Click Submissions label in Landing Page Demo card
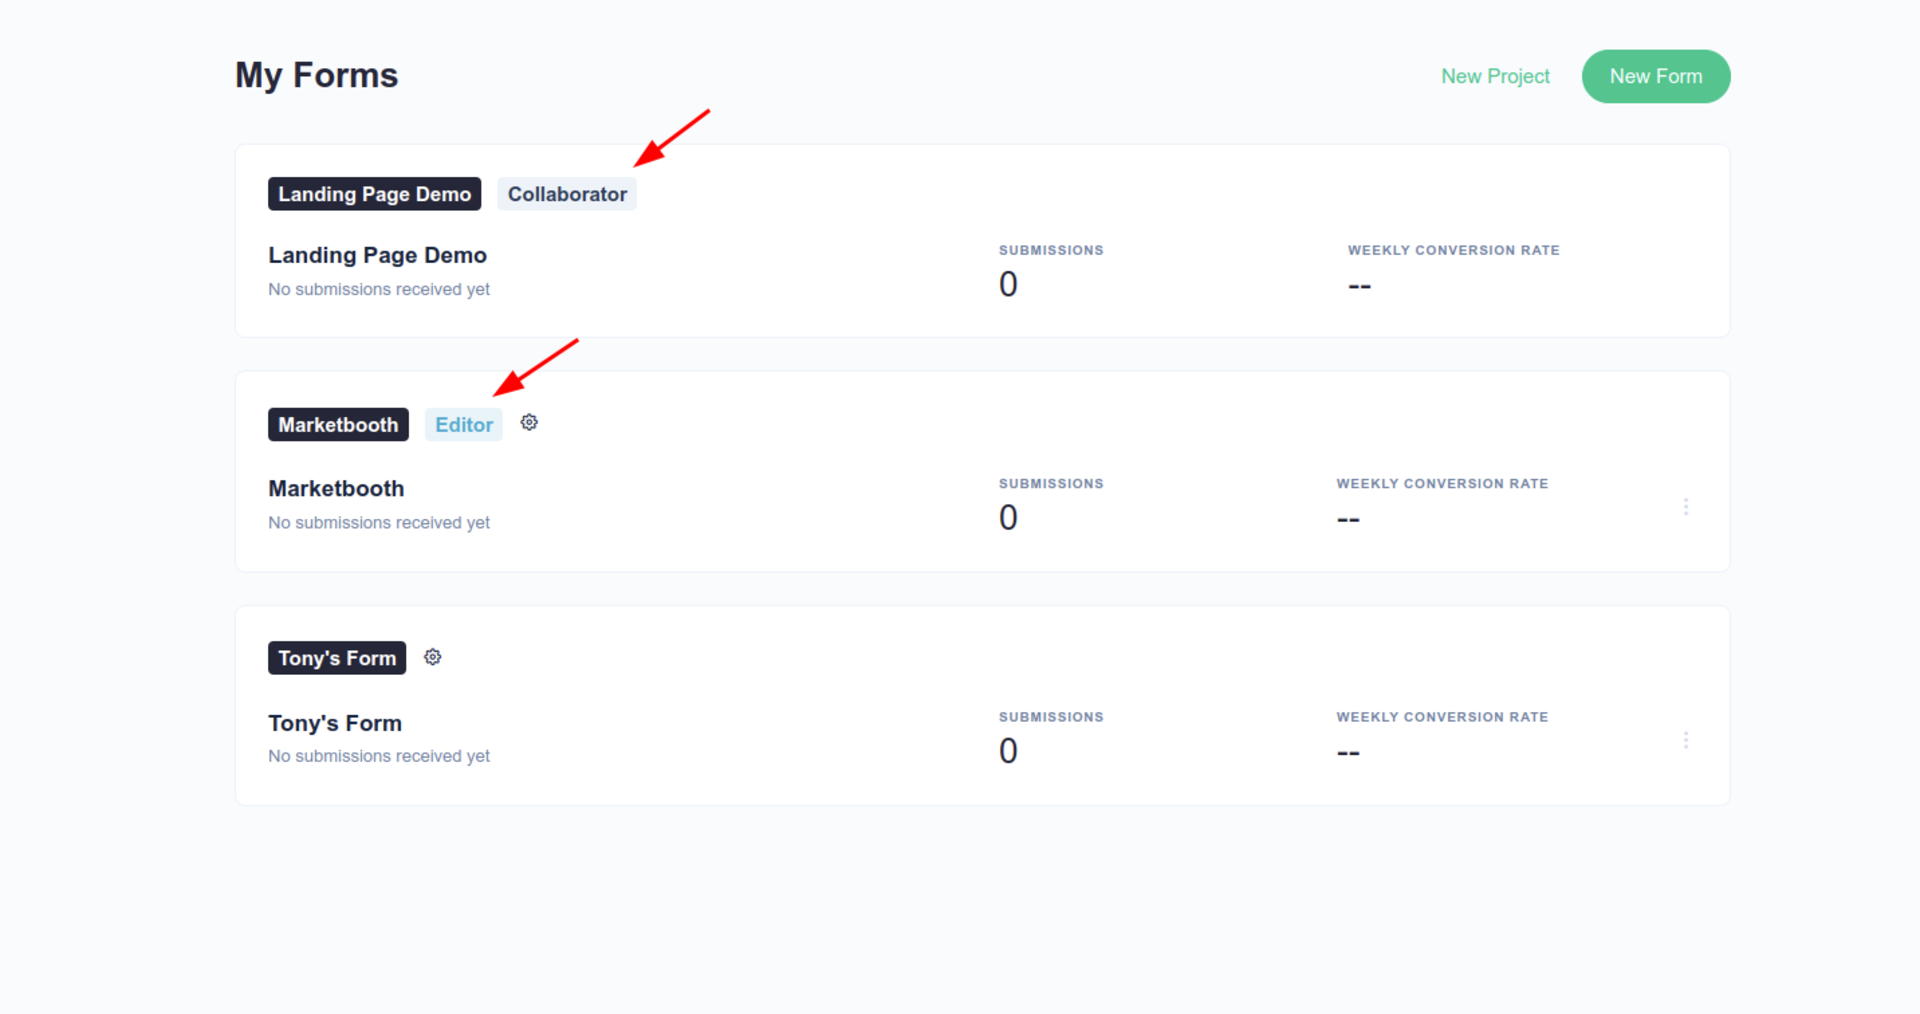The image size is (1920, 1014). click(1051, 250)
